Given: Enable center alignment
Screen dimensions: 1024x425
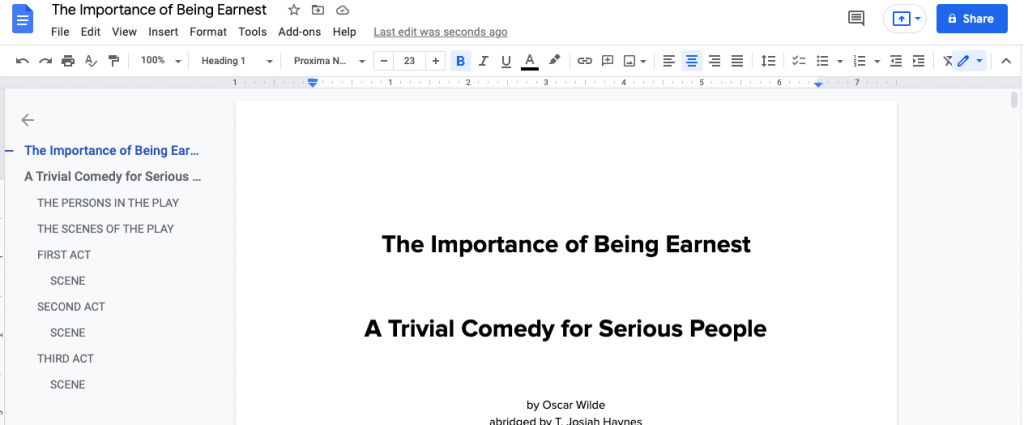Looking at the screenshot, I should click(x=691, y=61).
